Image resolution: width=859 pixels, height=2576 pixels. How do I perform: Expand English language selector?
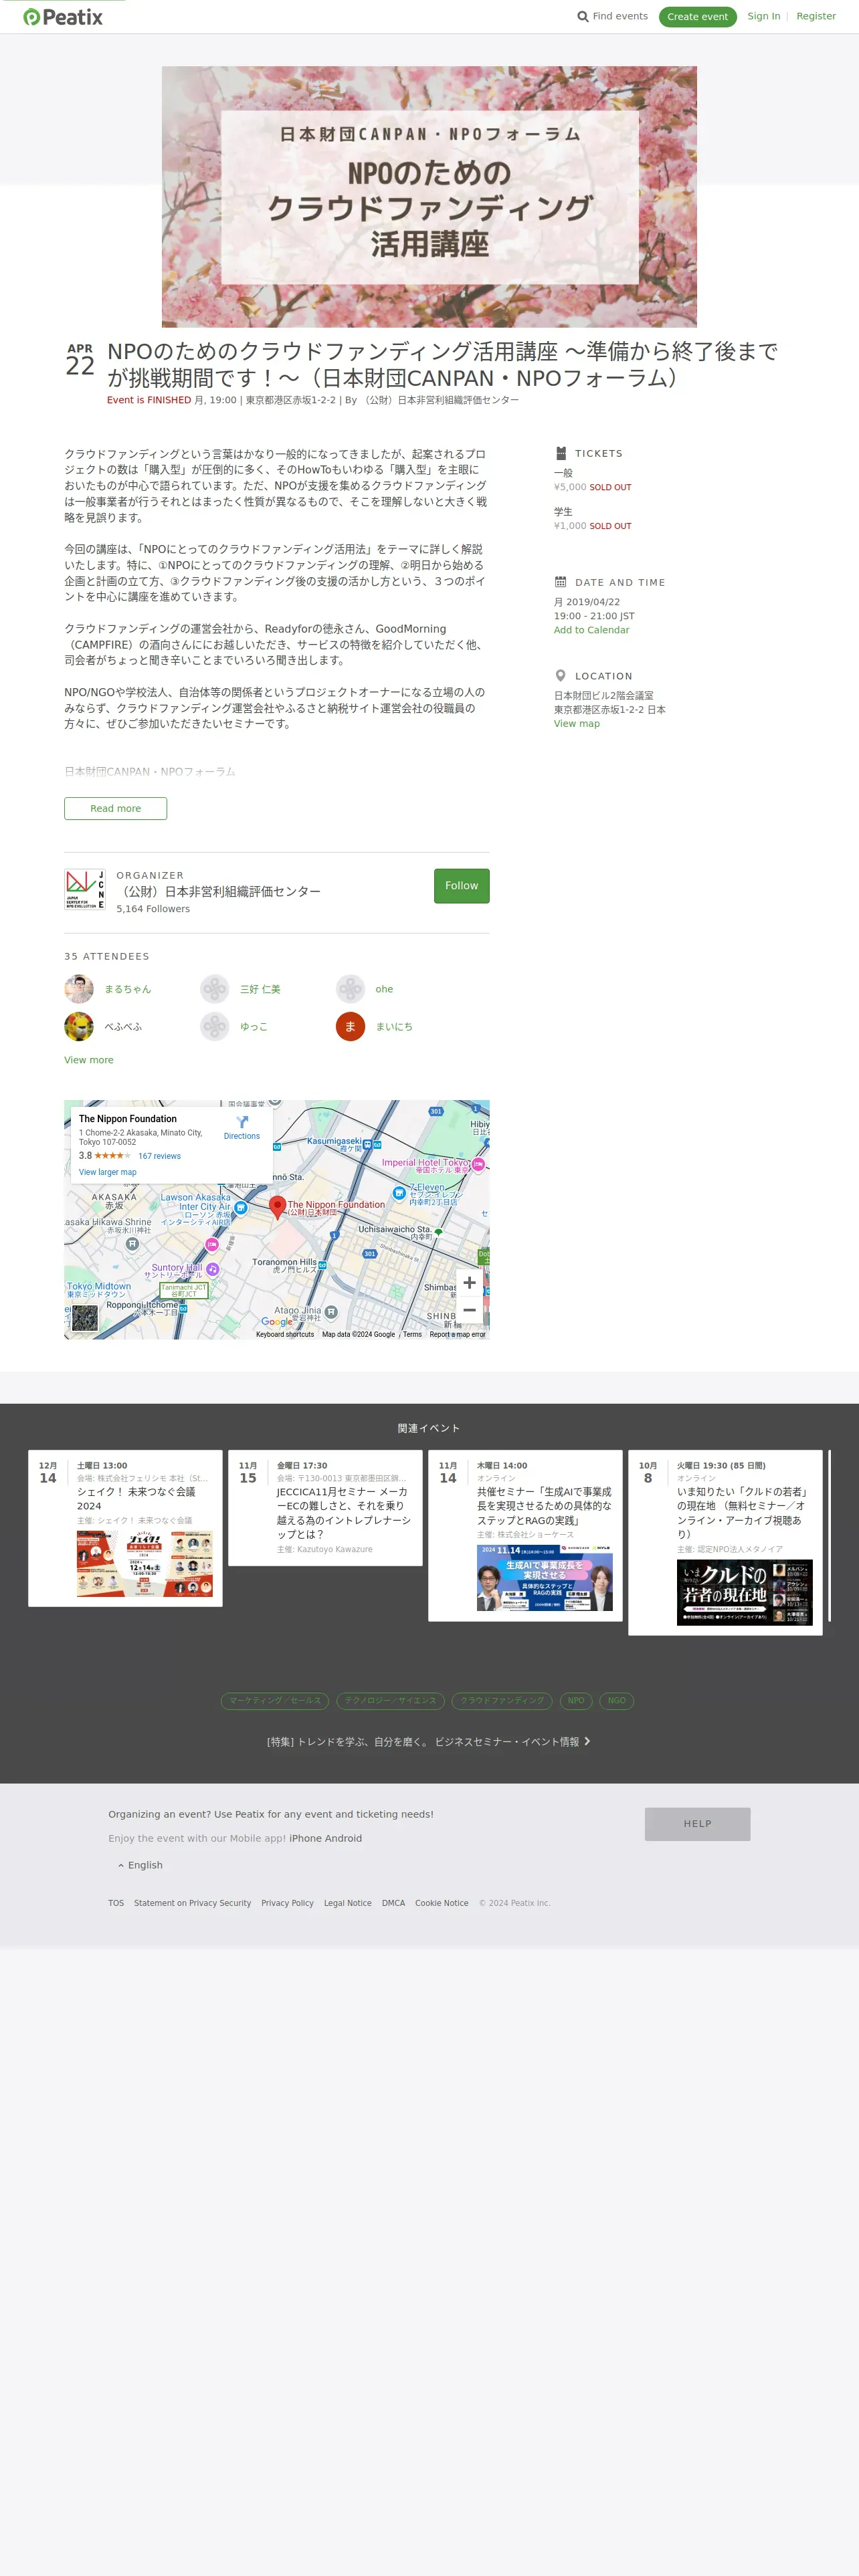(140, 1865)
